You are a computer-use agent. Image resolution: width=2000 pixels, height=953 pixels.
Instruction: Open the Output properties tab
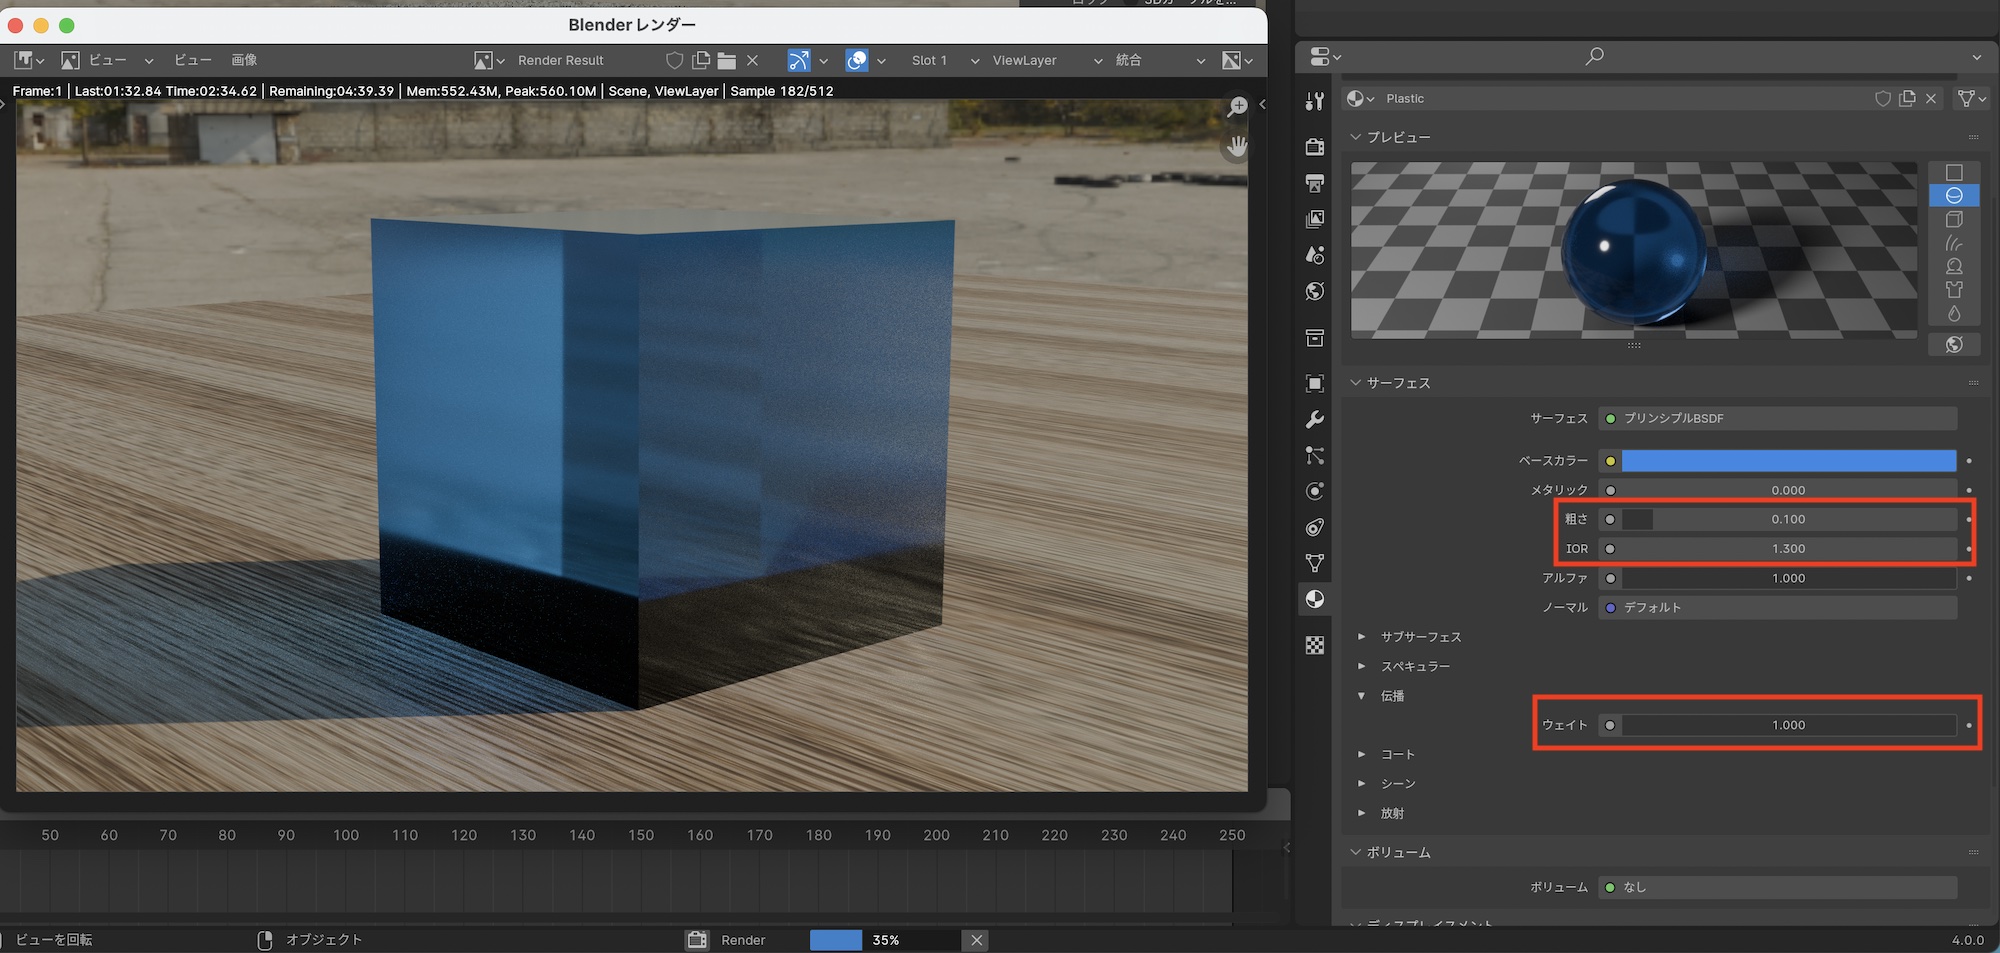point(1315,183)
